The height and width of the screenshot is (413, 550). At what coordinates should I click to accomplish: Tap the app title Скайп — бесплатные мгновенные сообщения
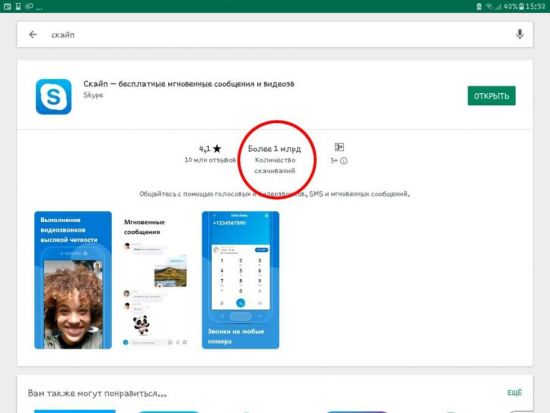tap(189, 84)
